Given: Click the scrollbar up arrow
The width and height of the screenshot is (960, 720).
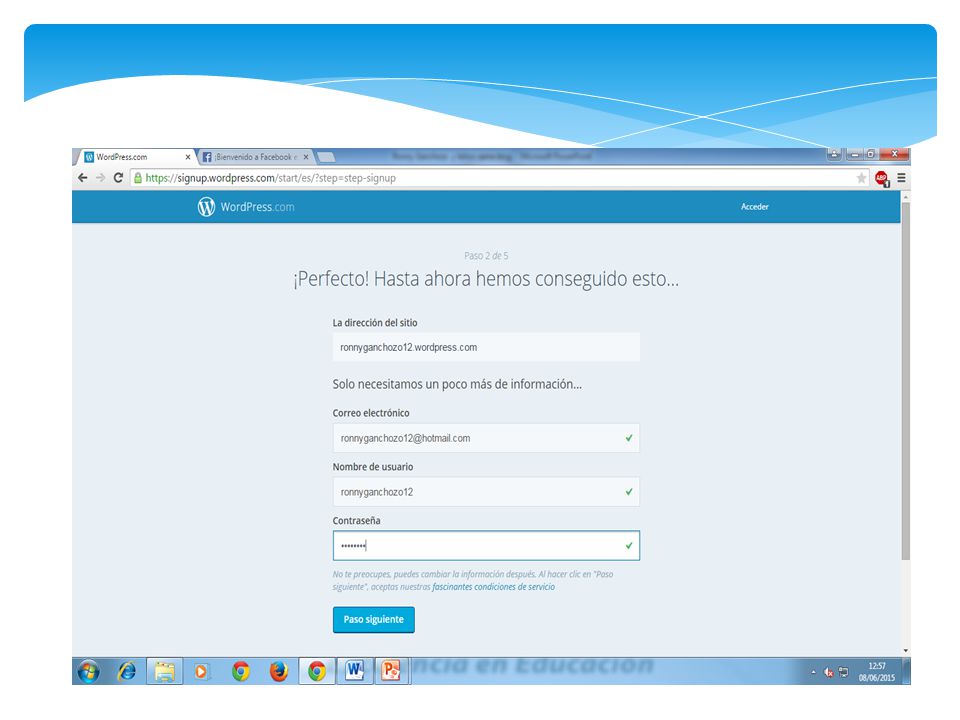Looking at the screenshot, I should [906, 196].
